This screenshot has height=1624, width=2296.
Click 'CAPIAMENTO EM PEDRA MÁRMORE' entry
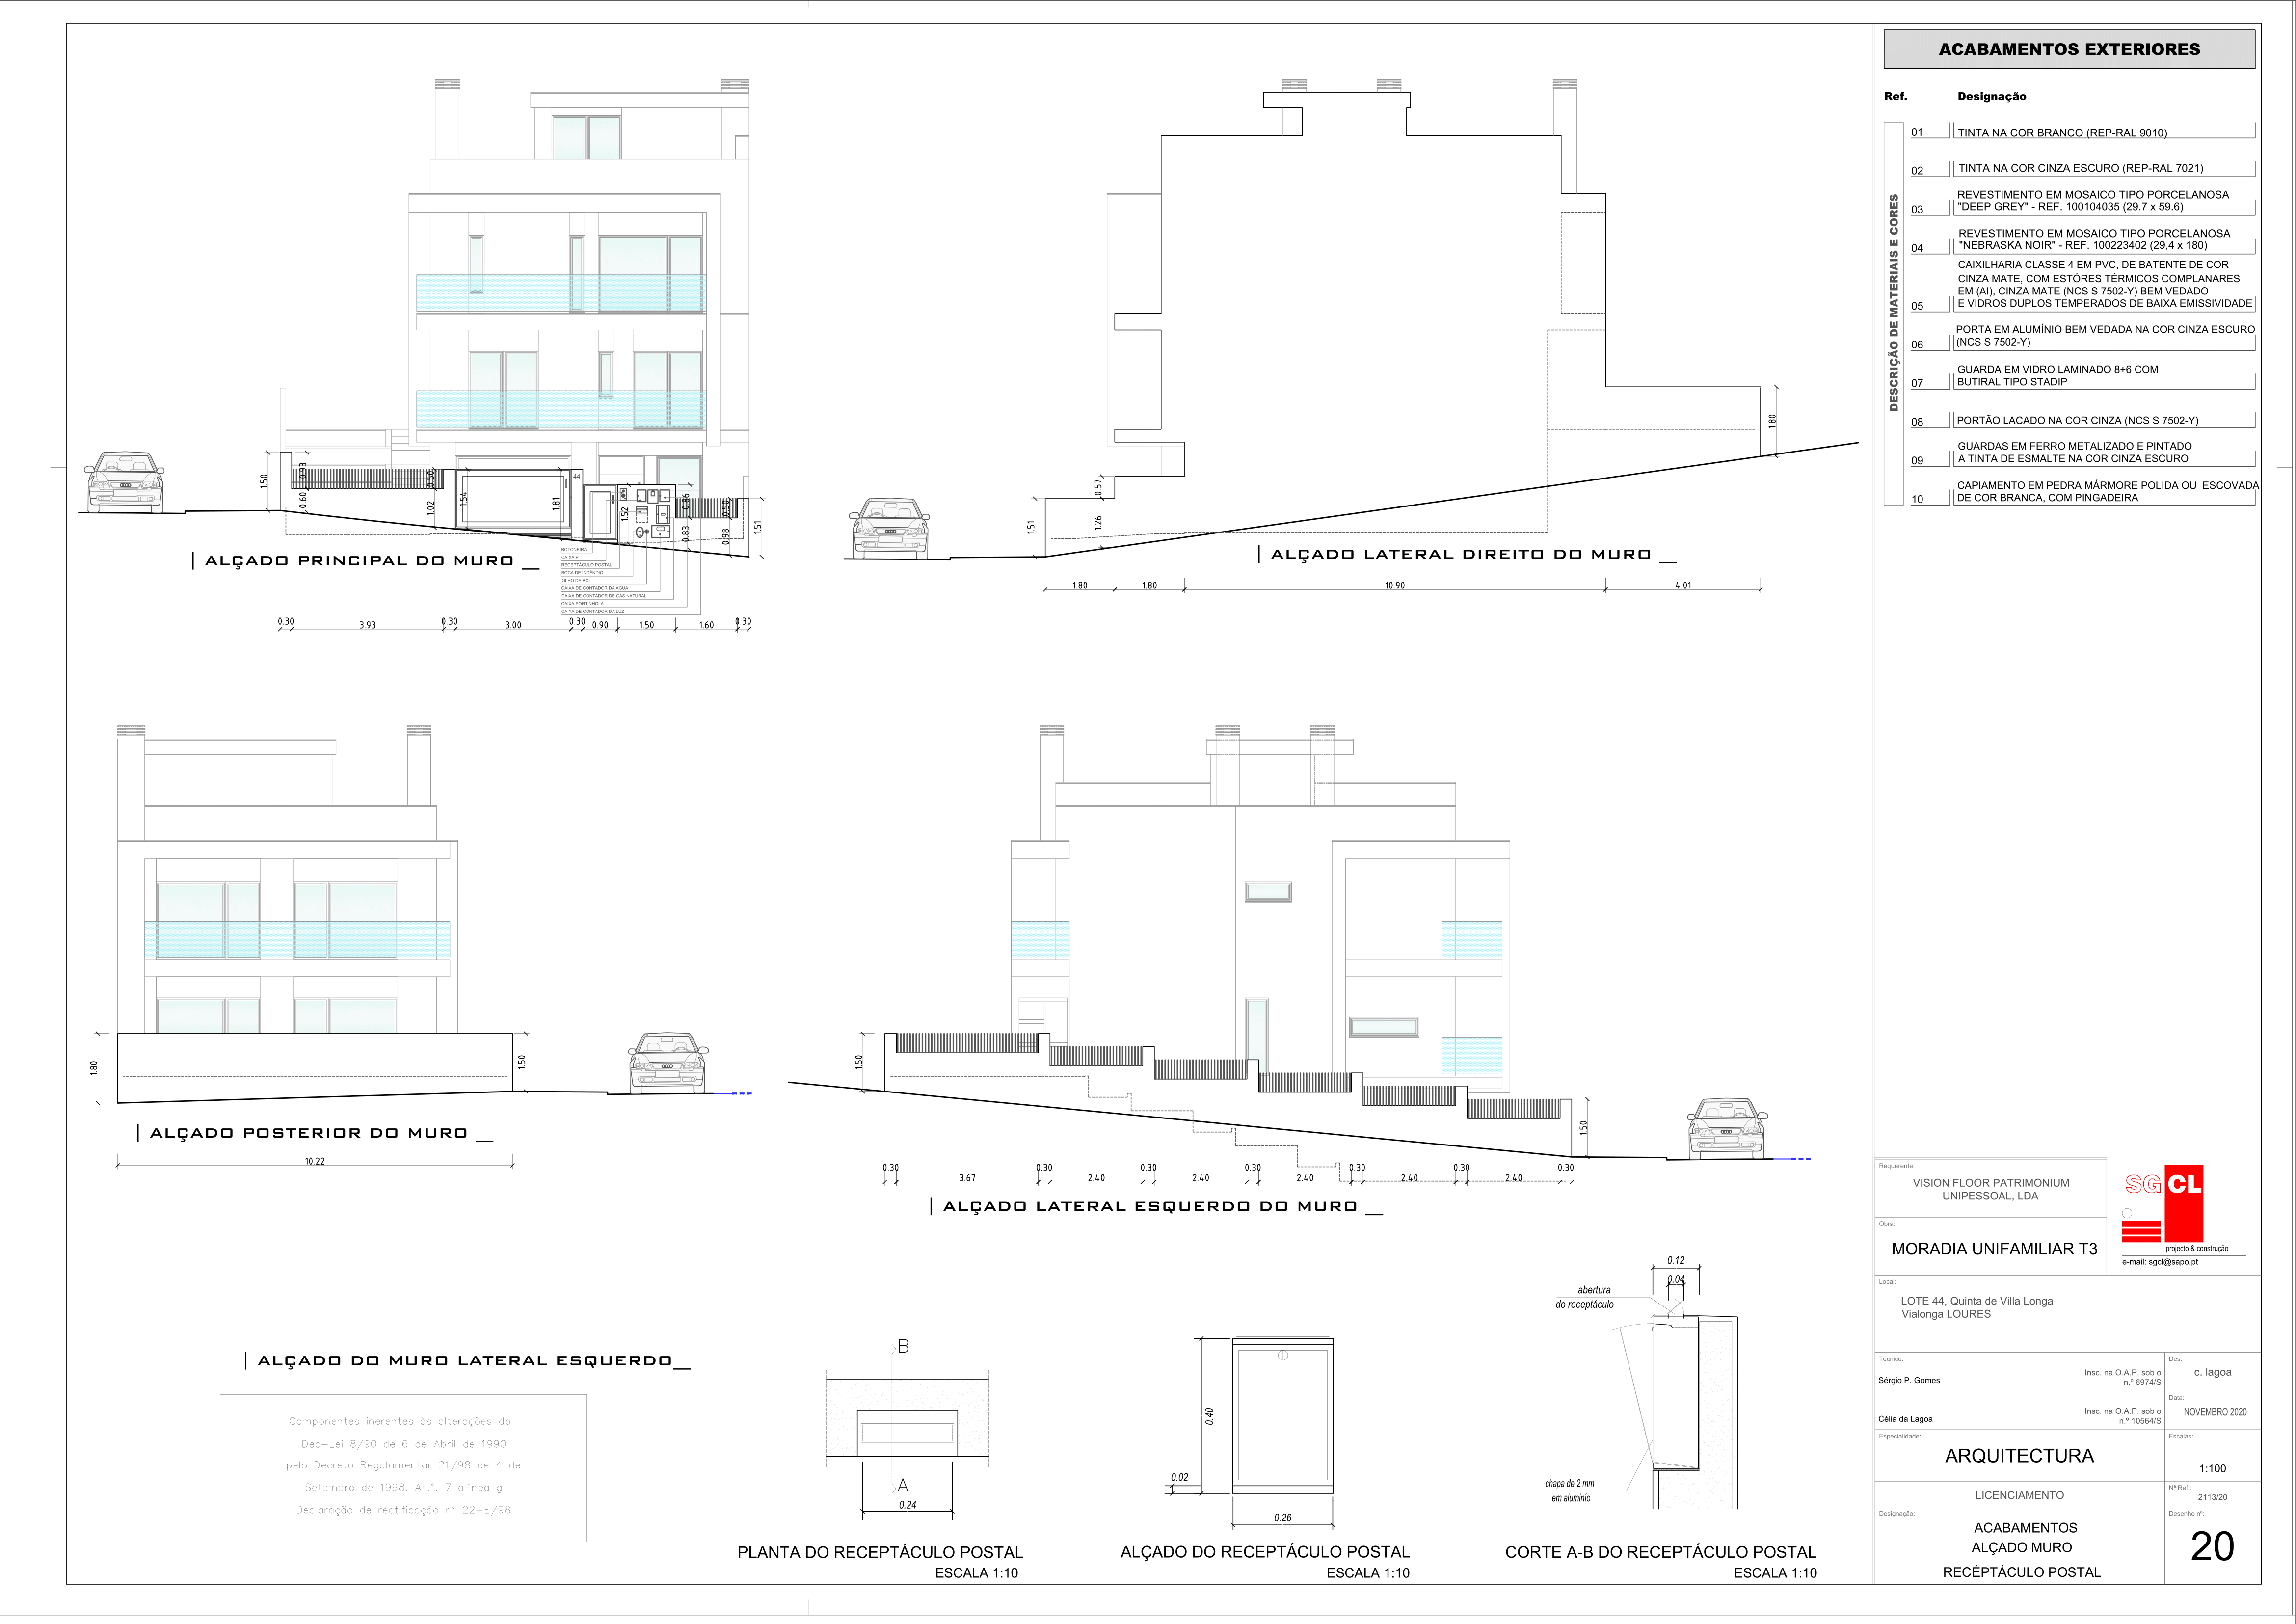click(2107, 491)
